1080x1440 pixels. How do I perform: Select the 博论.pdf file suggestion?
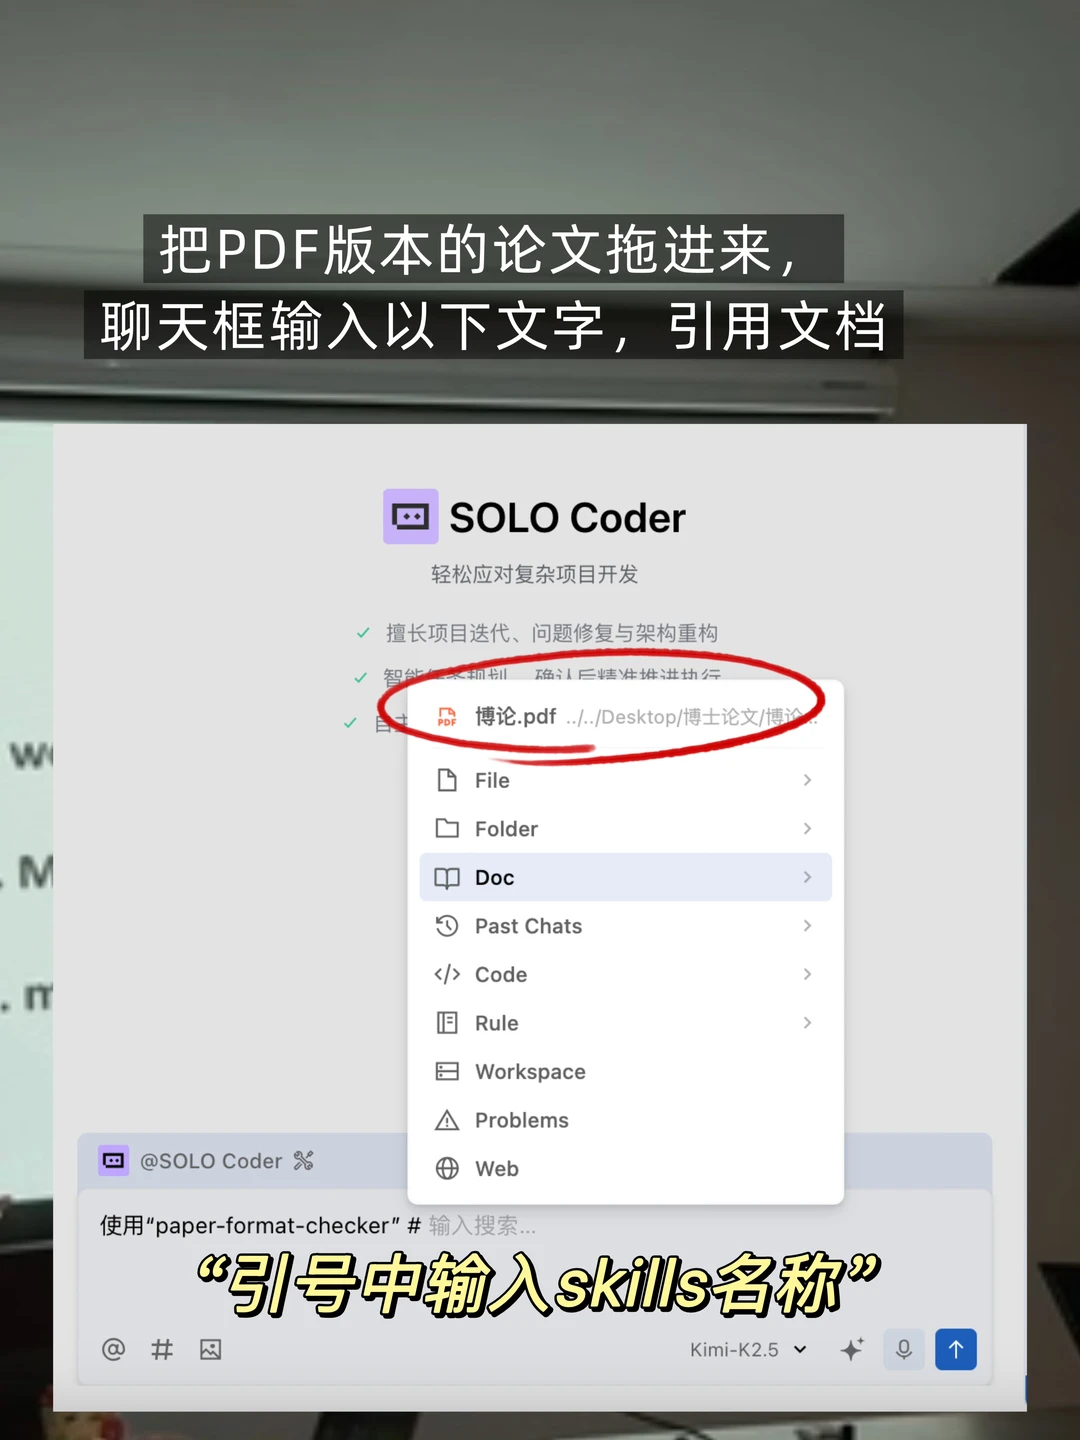coord(626,717)
